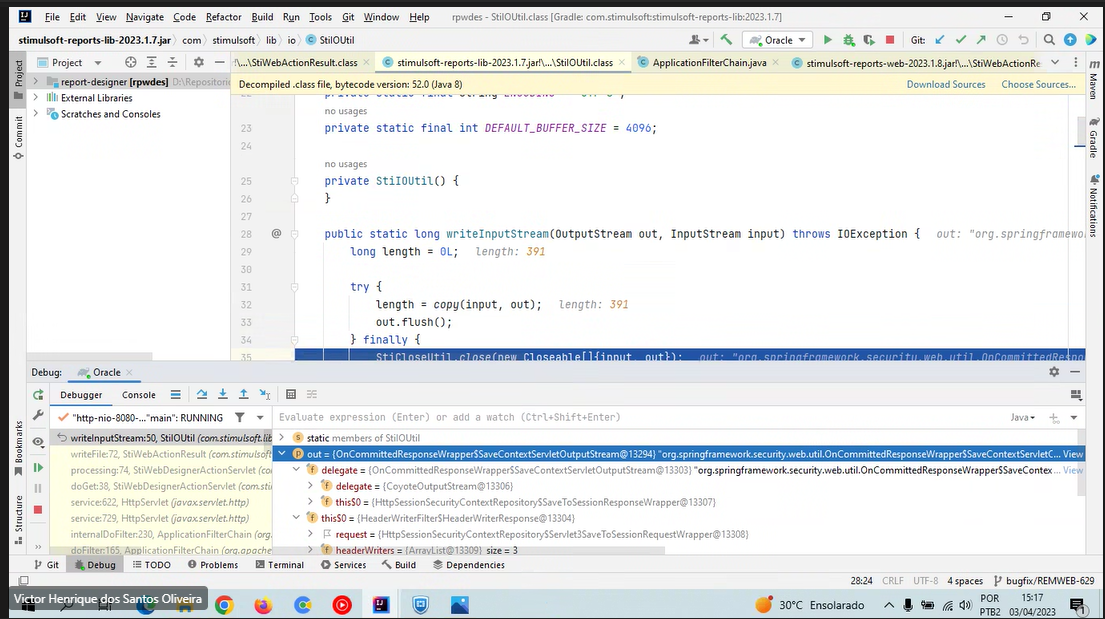
Task: Open Search Everywhere magnifier
Action: coord(1049,40)
